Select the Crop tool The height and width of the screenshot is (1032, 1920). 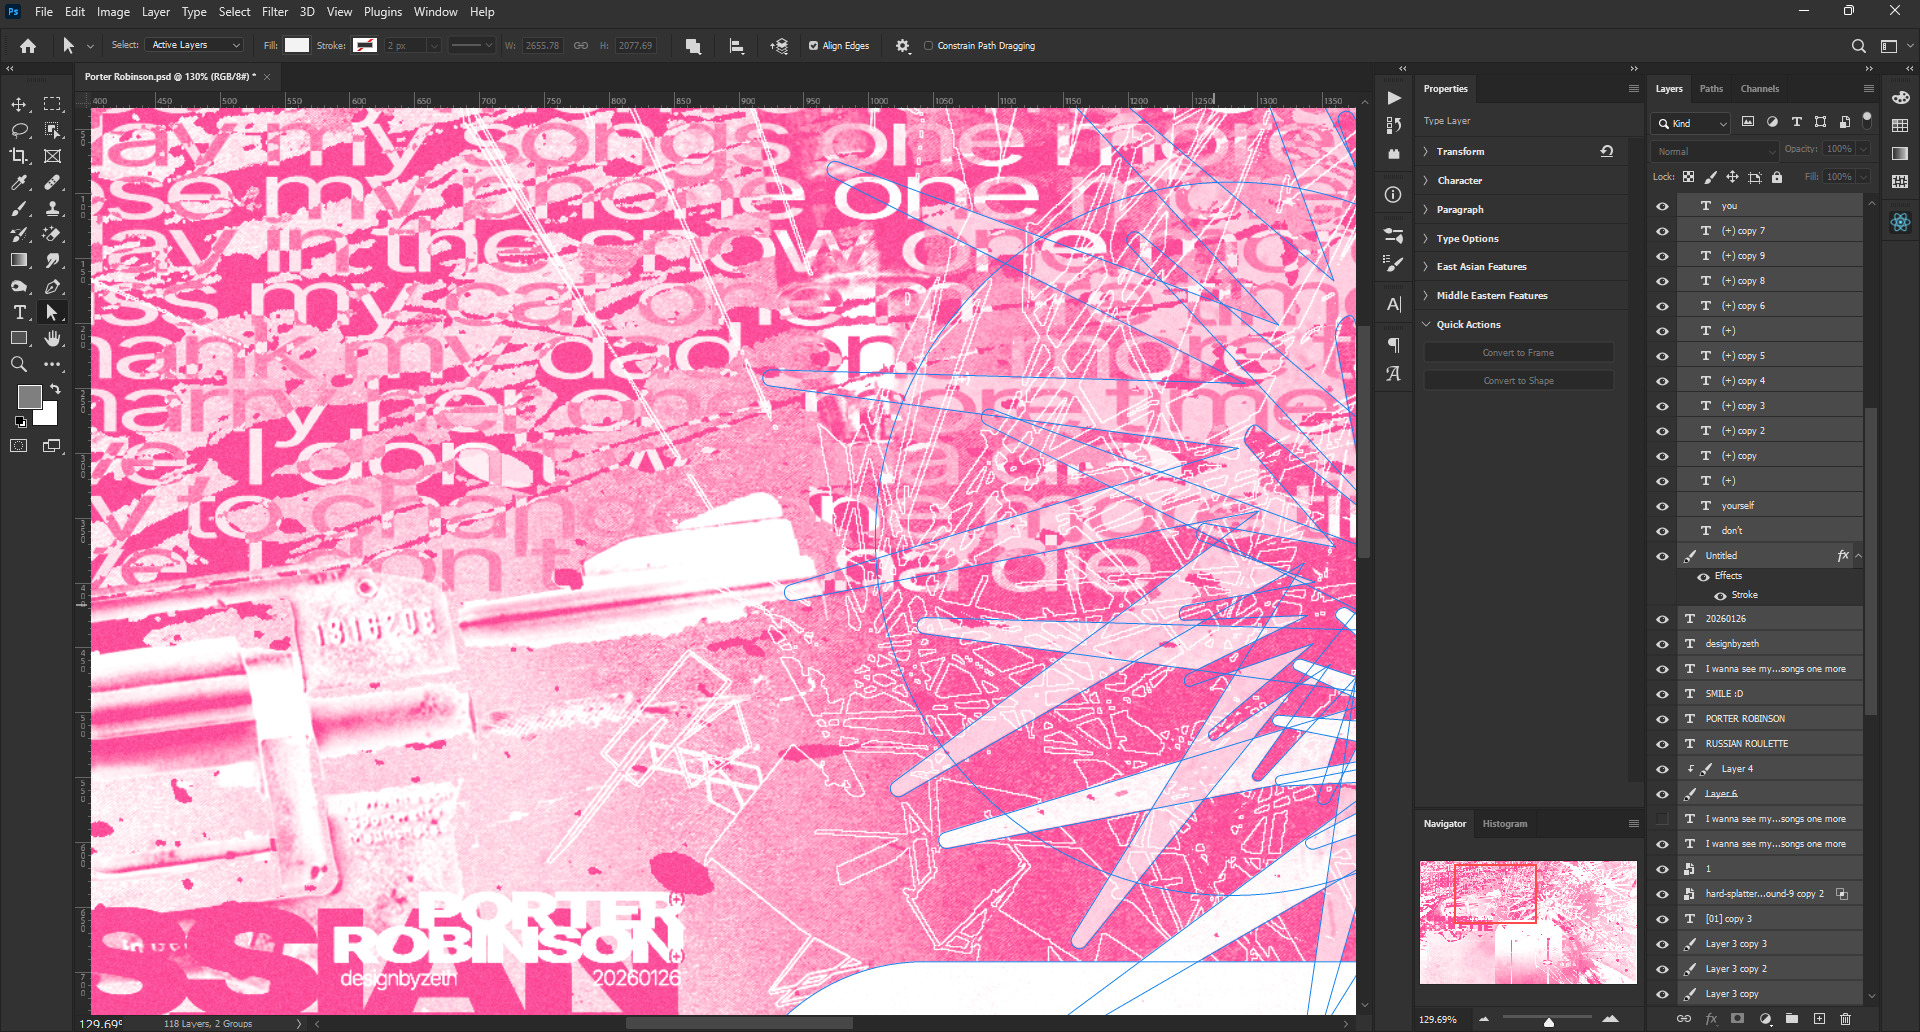click(x=19, y=156)
